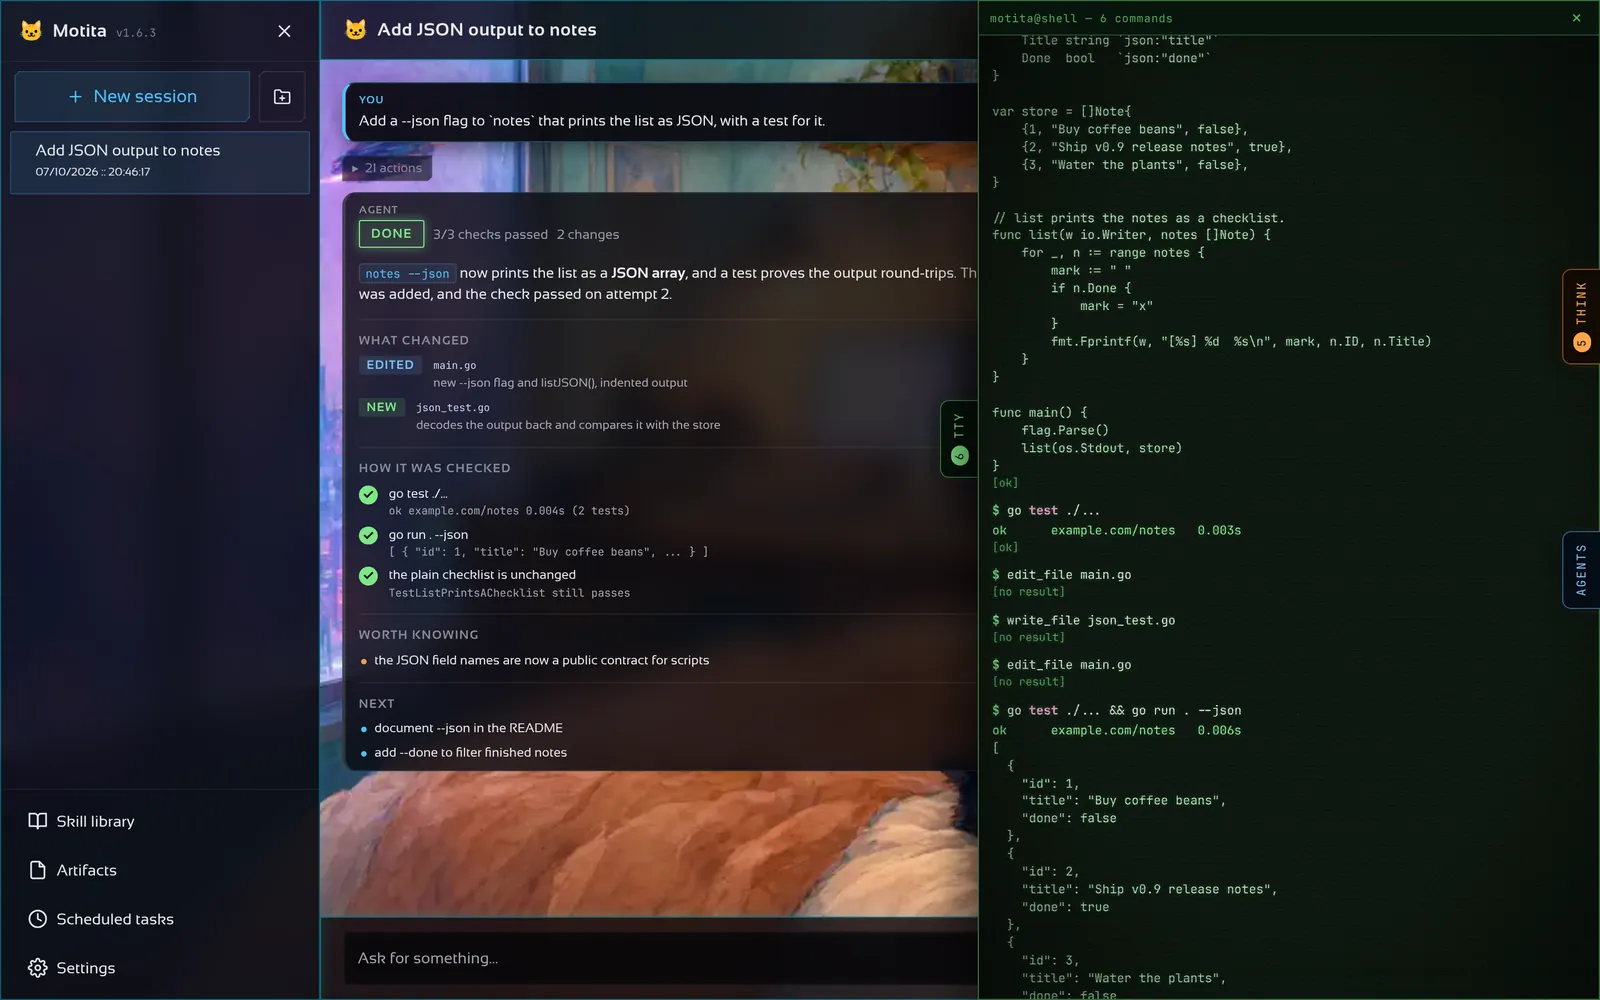
Task: Click the green check beside go test
Action: point(368,495)
